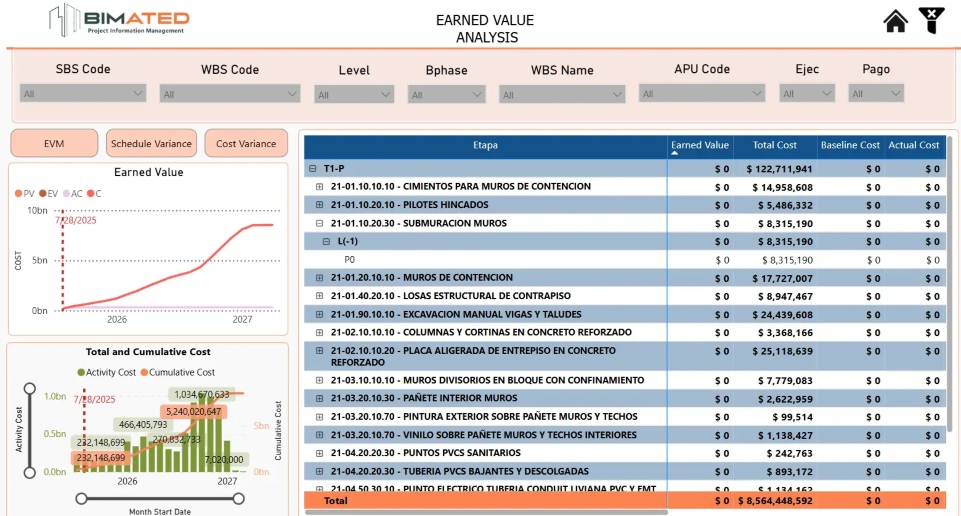
Task: Collapse the L(-1) level row
Action: click(x=326, y=242)
